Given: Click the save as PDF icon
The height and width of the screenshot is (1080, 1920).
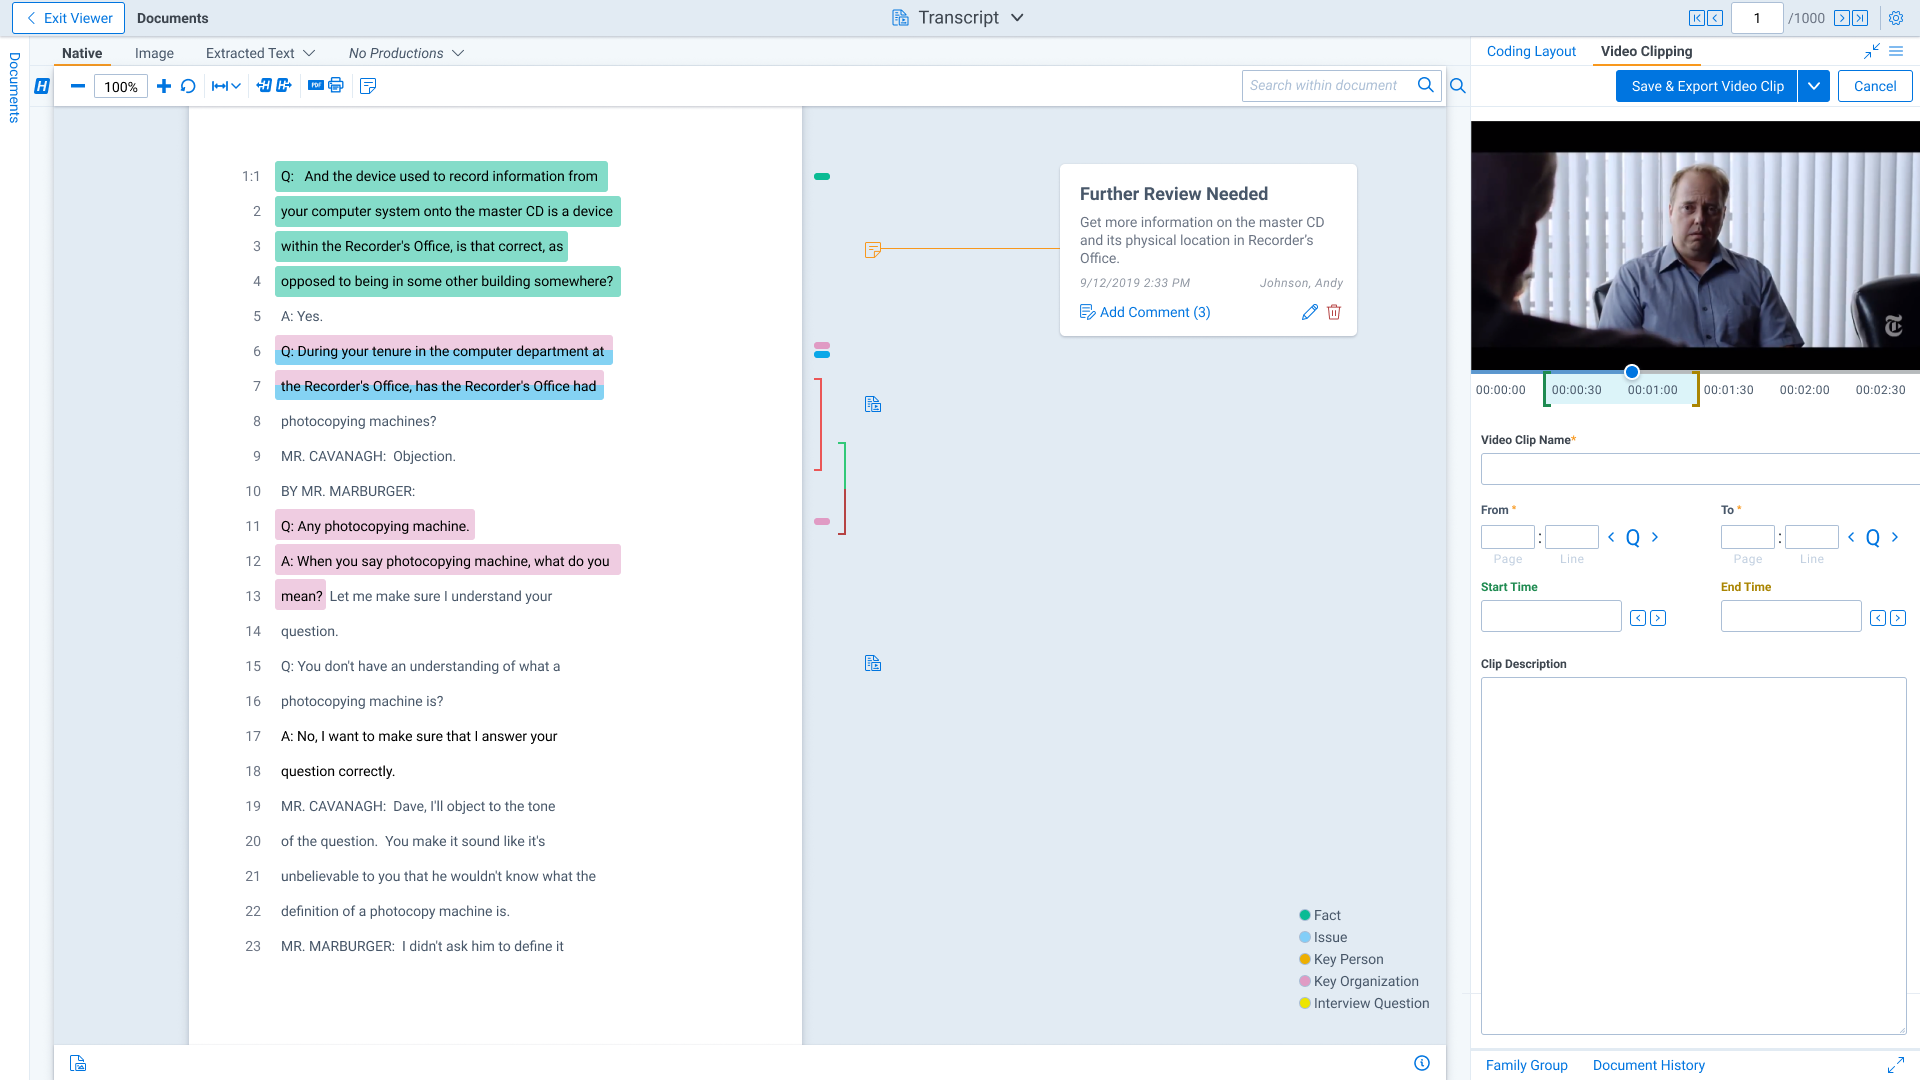Looking at the screenshot, I should [316, 86].
